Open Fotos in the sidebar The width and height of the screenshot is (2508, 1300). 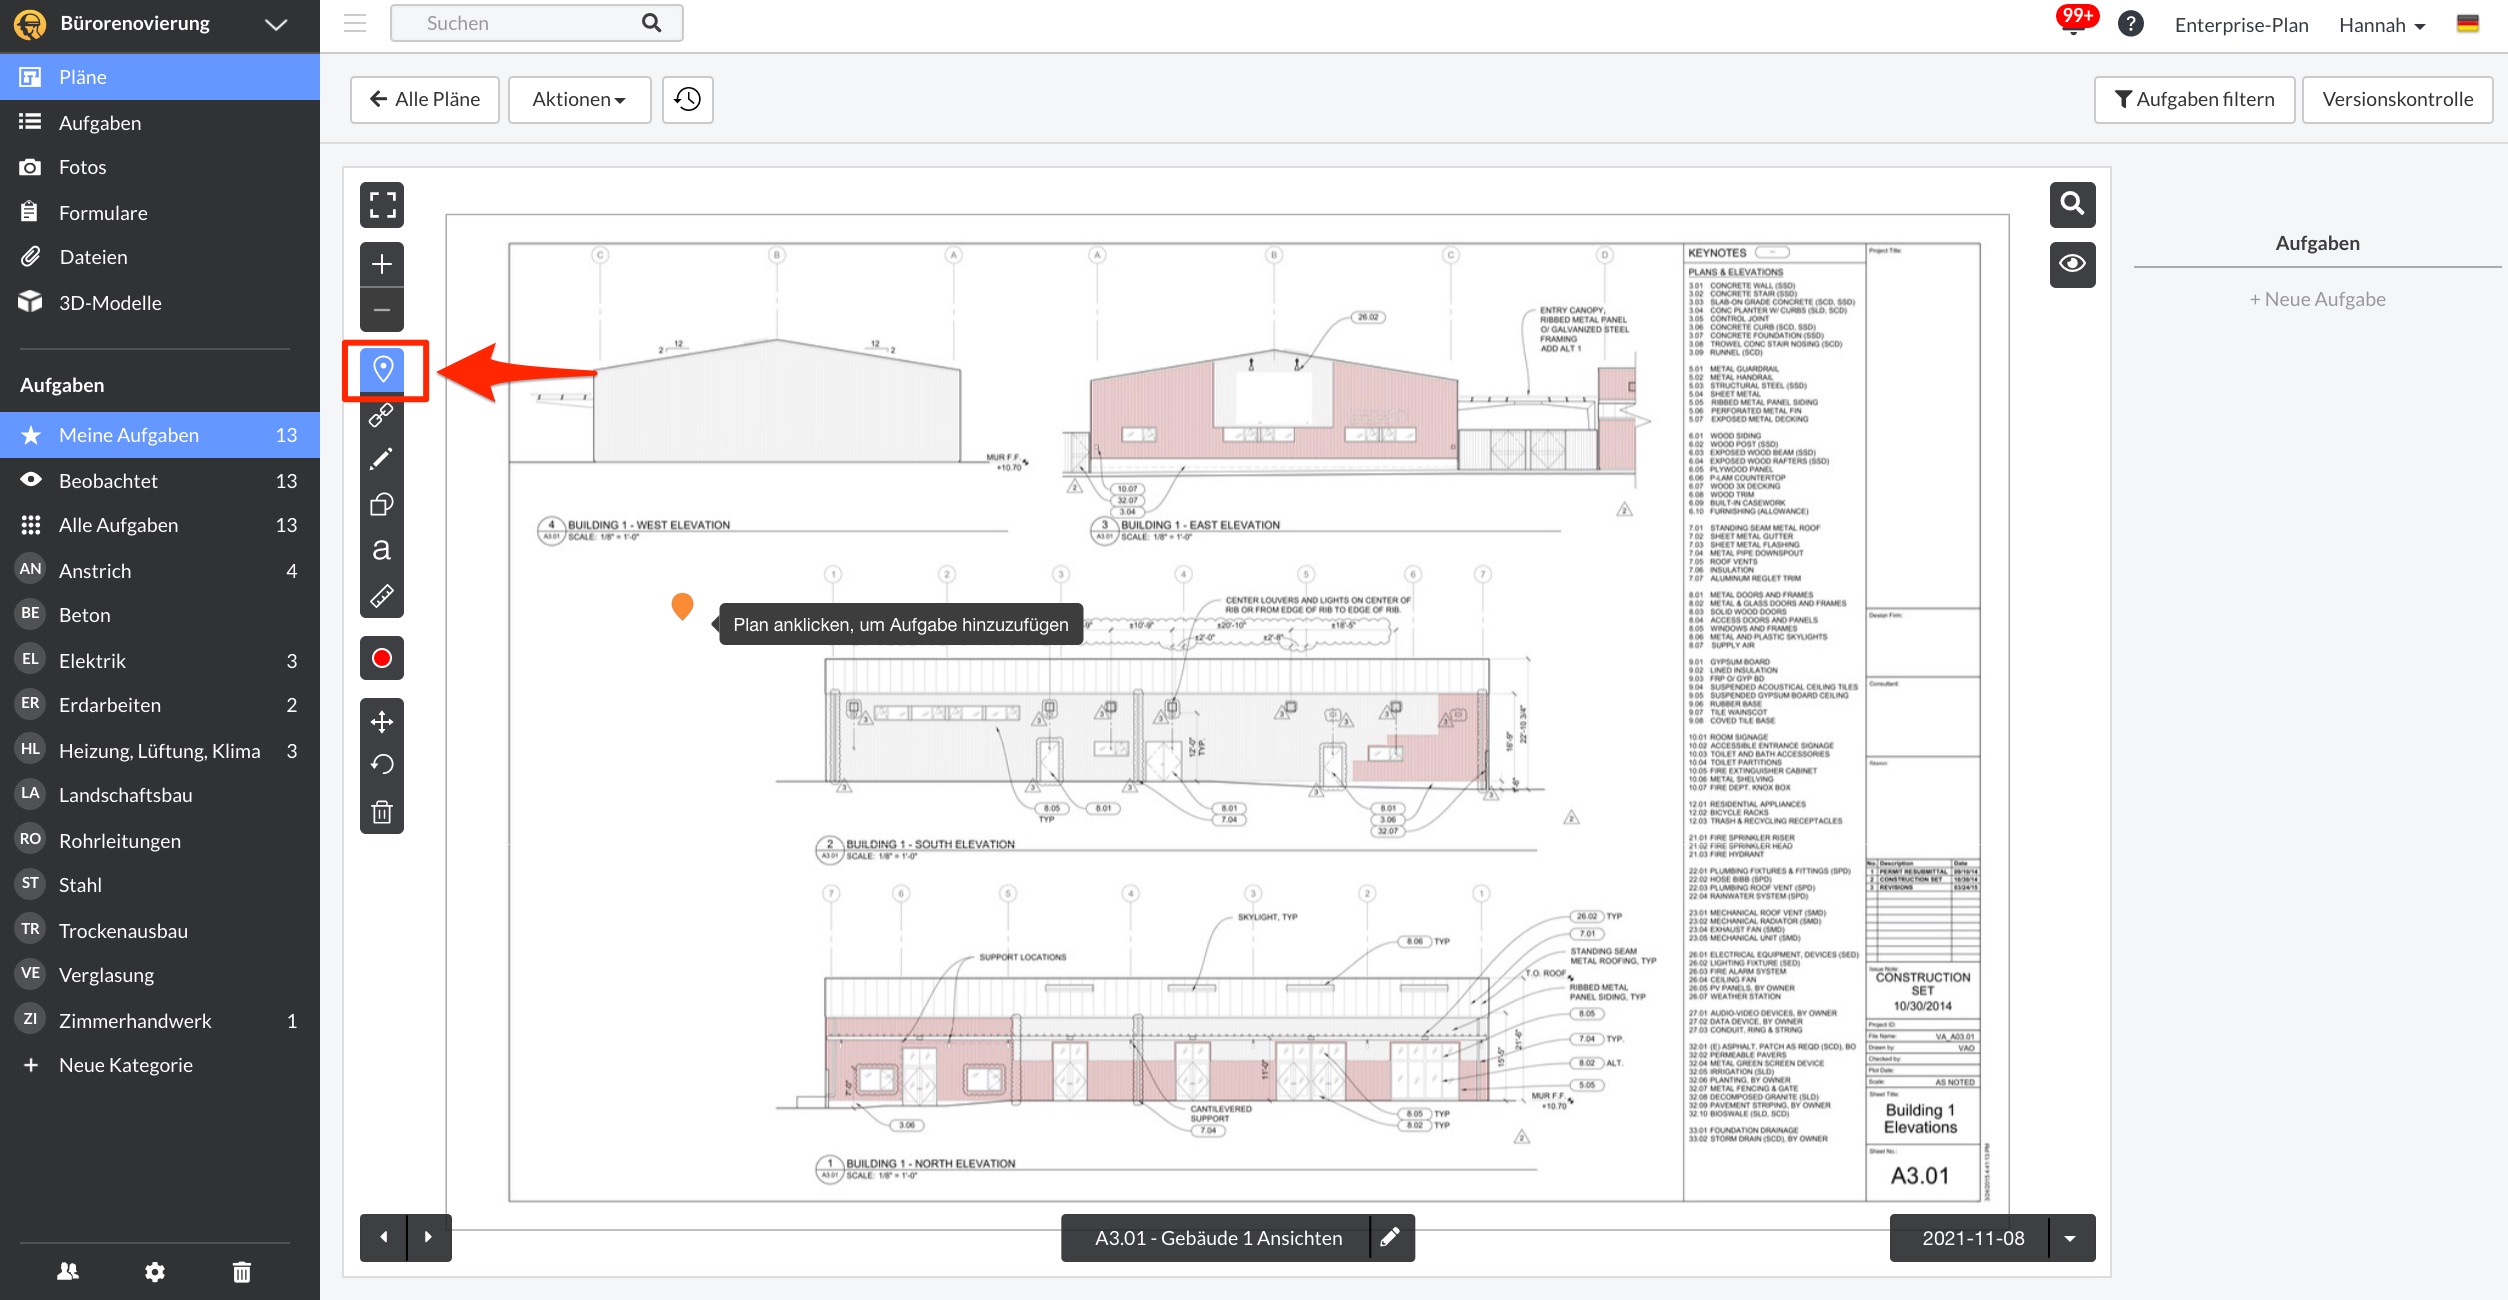click(82, 167)
